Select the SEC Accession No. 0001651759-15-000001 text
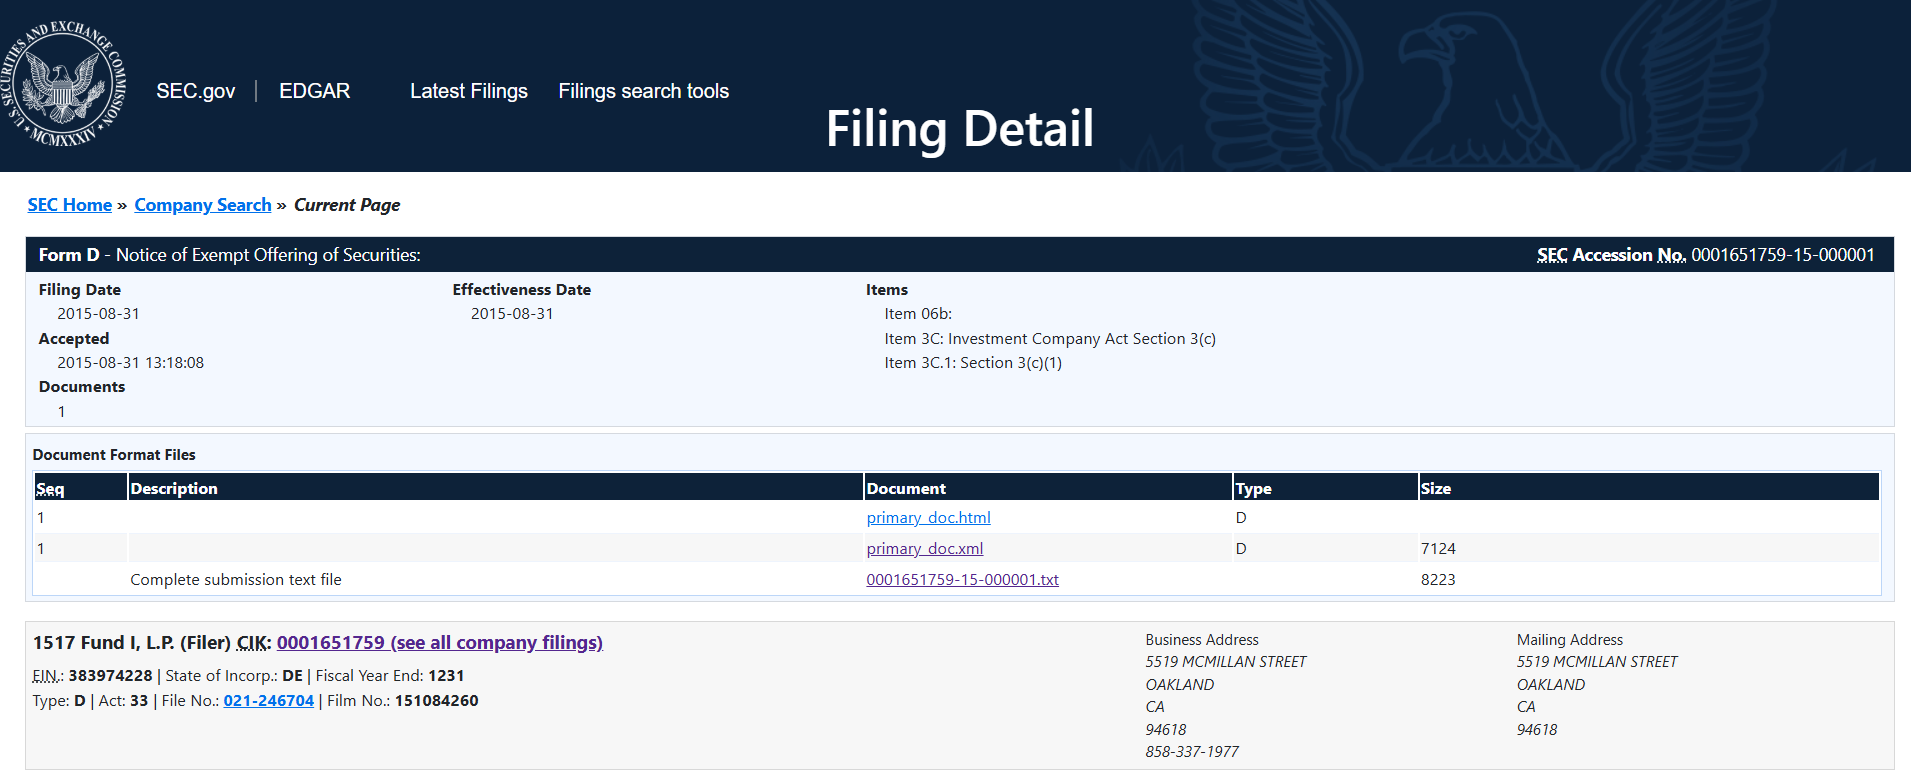1911x781 pixels. 1706,255
